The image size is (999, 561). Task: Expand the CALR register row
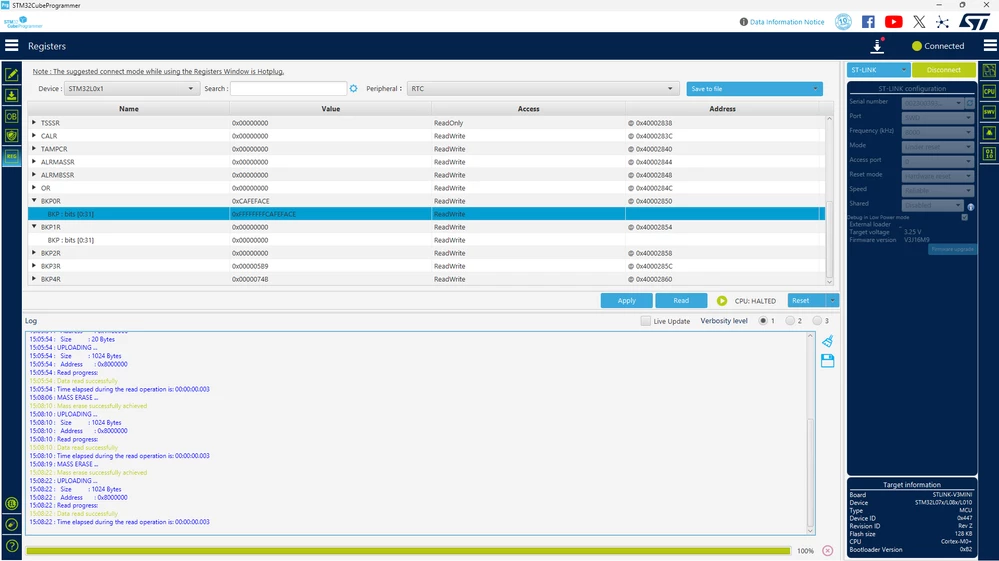pyautogui.click(x=34, y=136)
